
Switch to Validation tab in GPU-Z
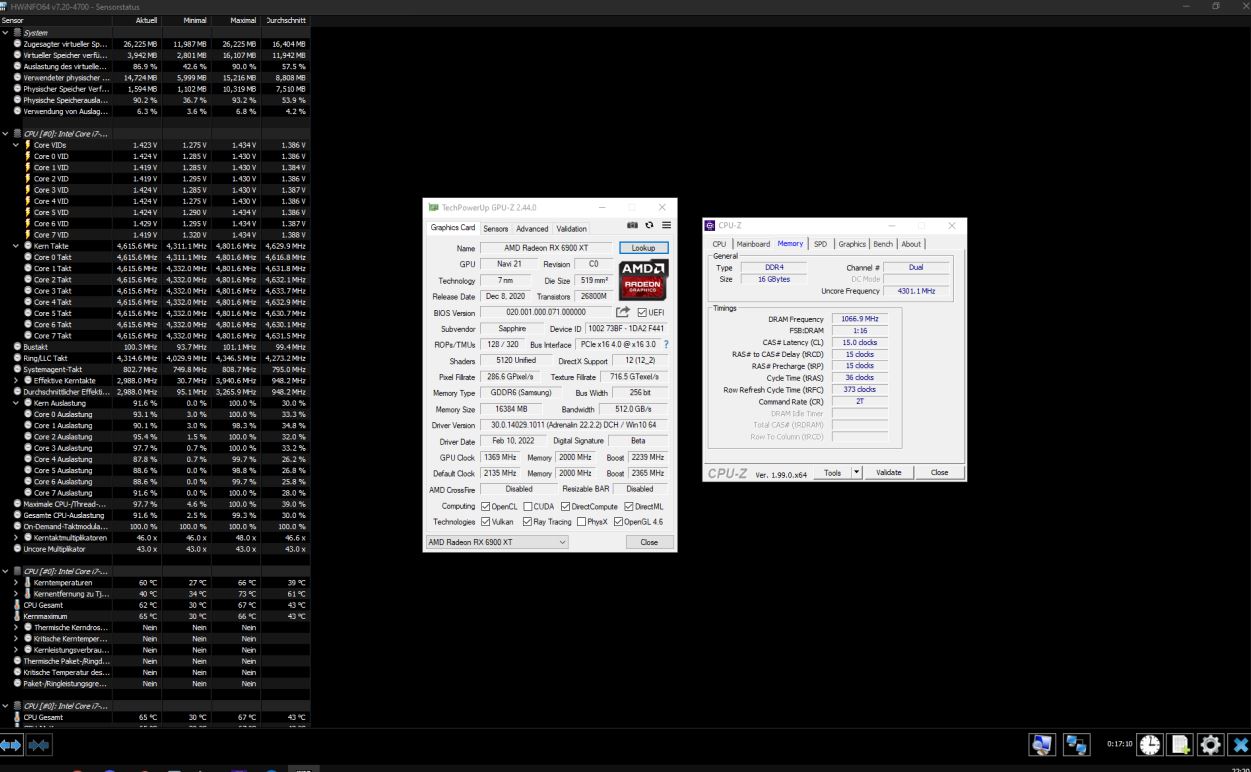[572, 229]
